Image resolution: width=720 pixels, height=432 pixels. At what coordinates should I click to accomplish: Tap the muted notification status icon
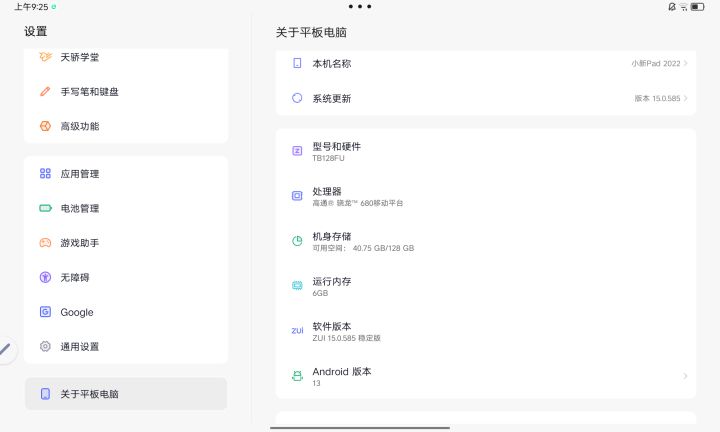click(671, 6)
